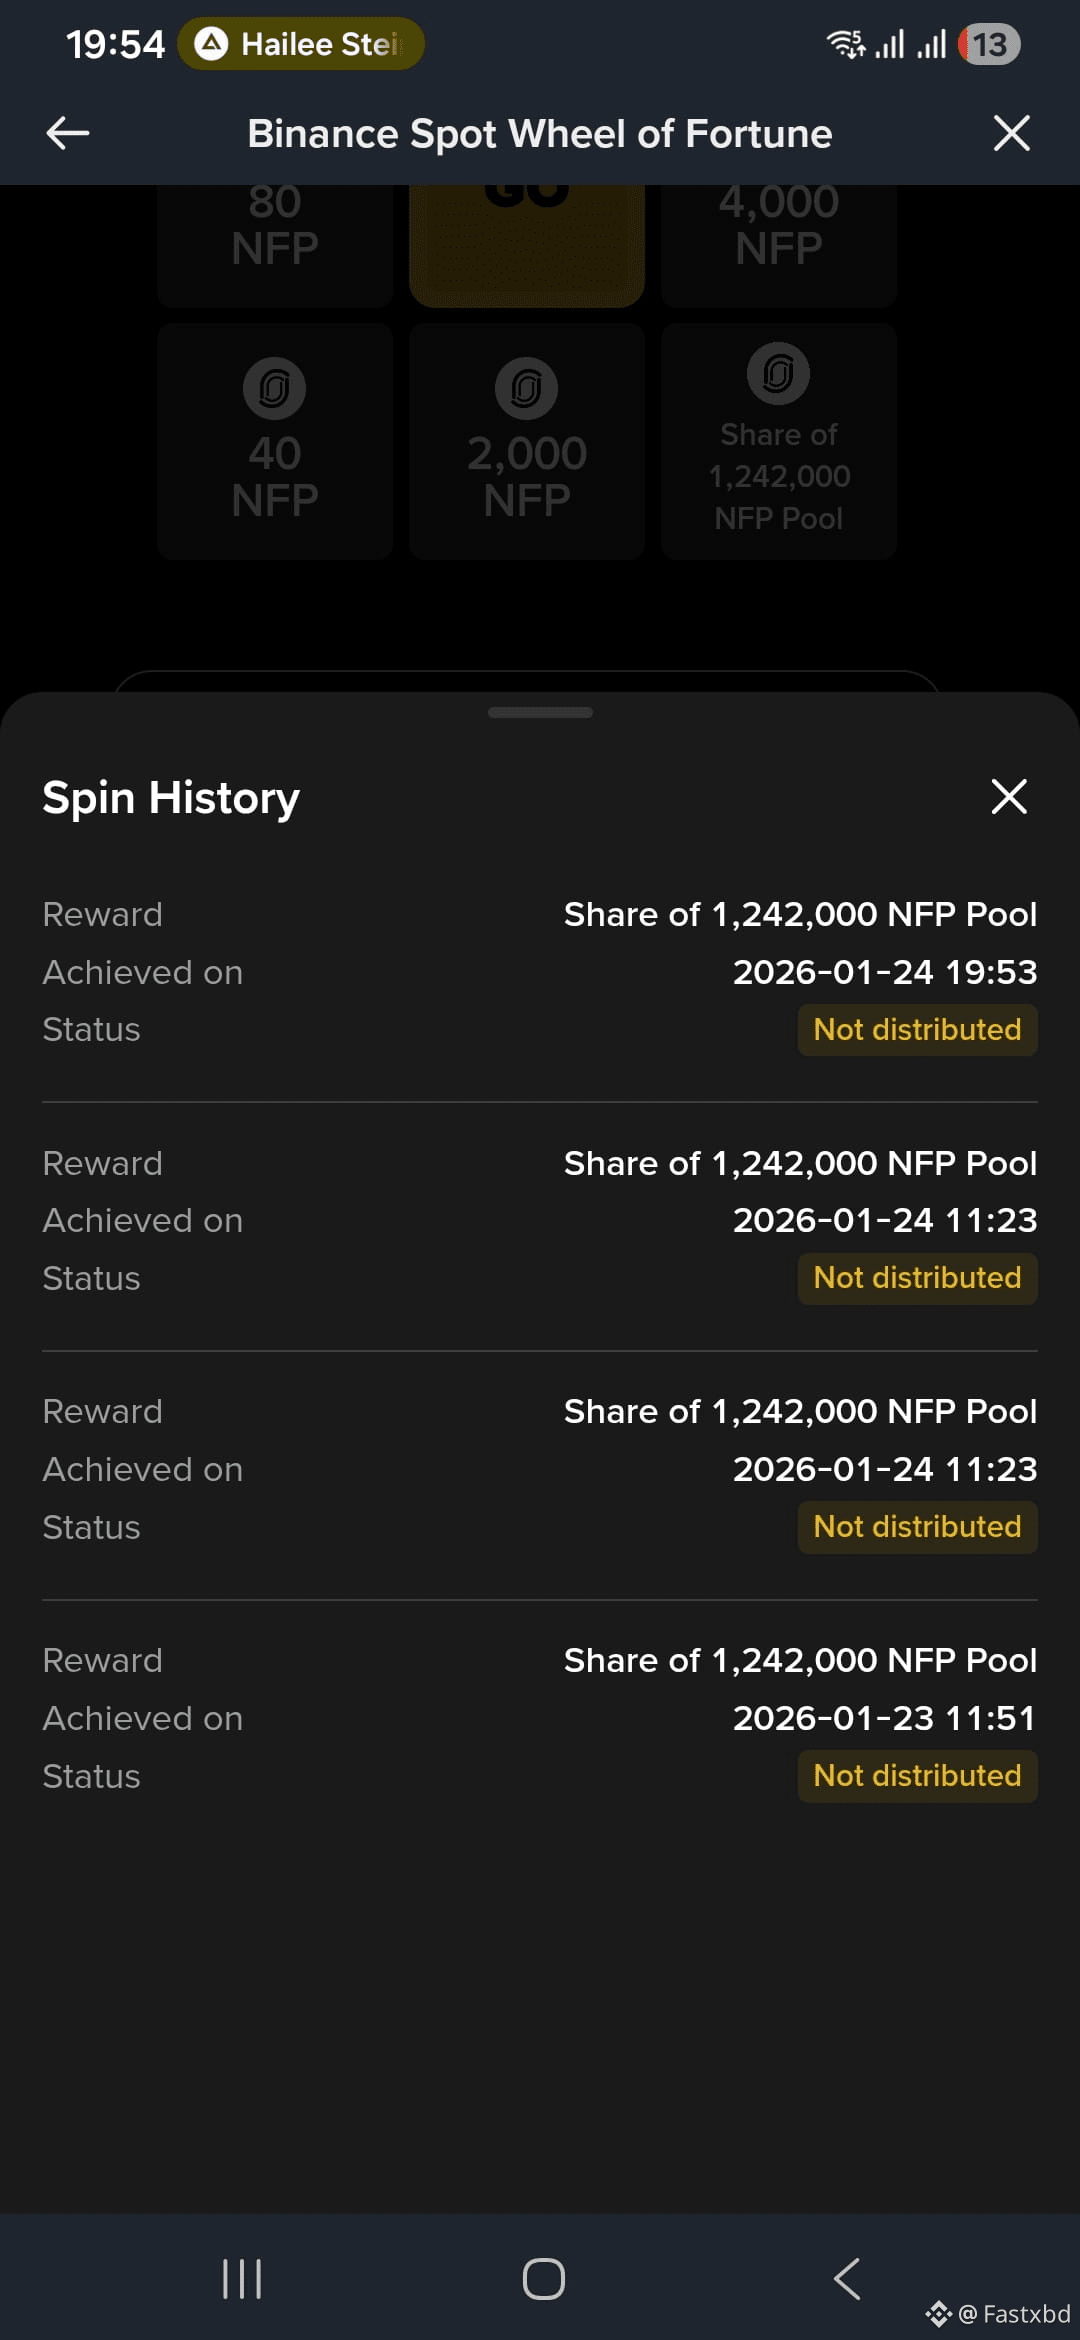Tap the NFP Pool share coin icon

(778, 374)
